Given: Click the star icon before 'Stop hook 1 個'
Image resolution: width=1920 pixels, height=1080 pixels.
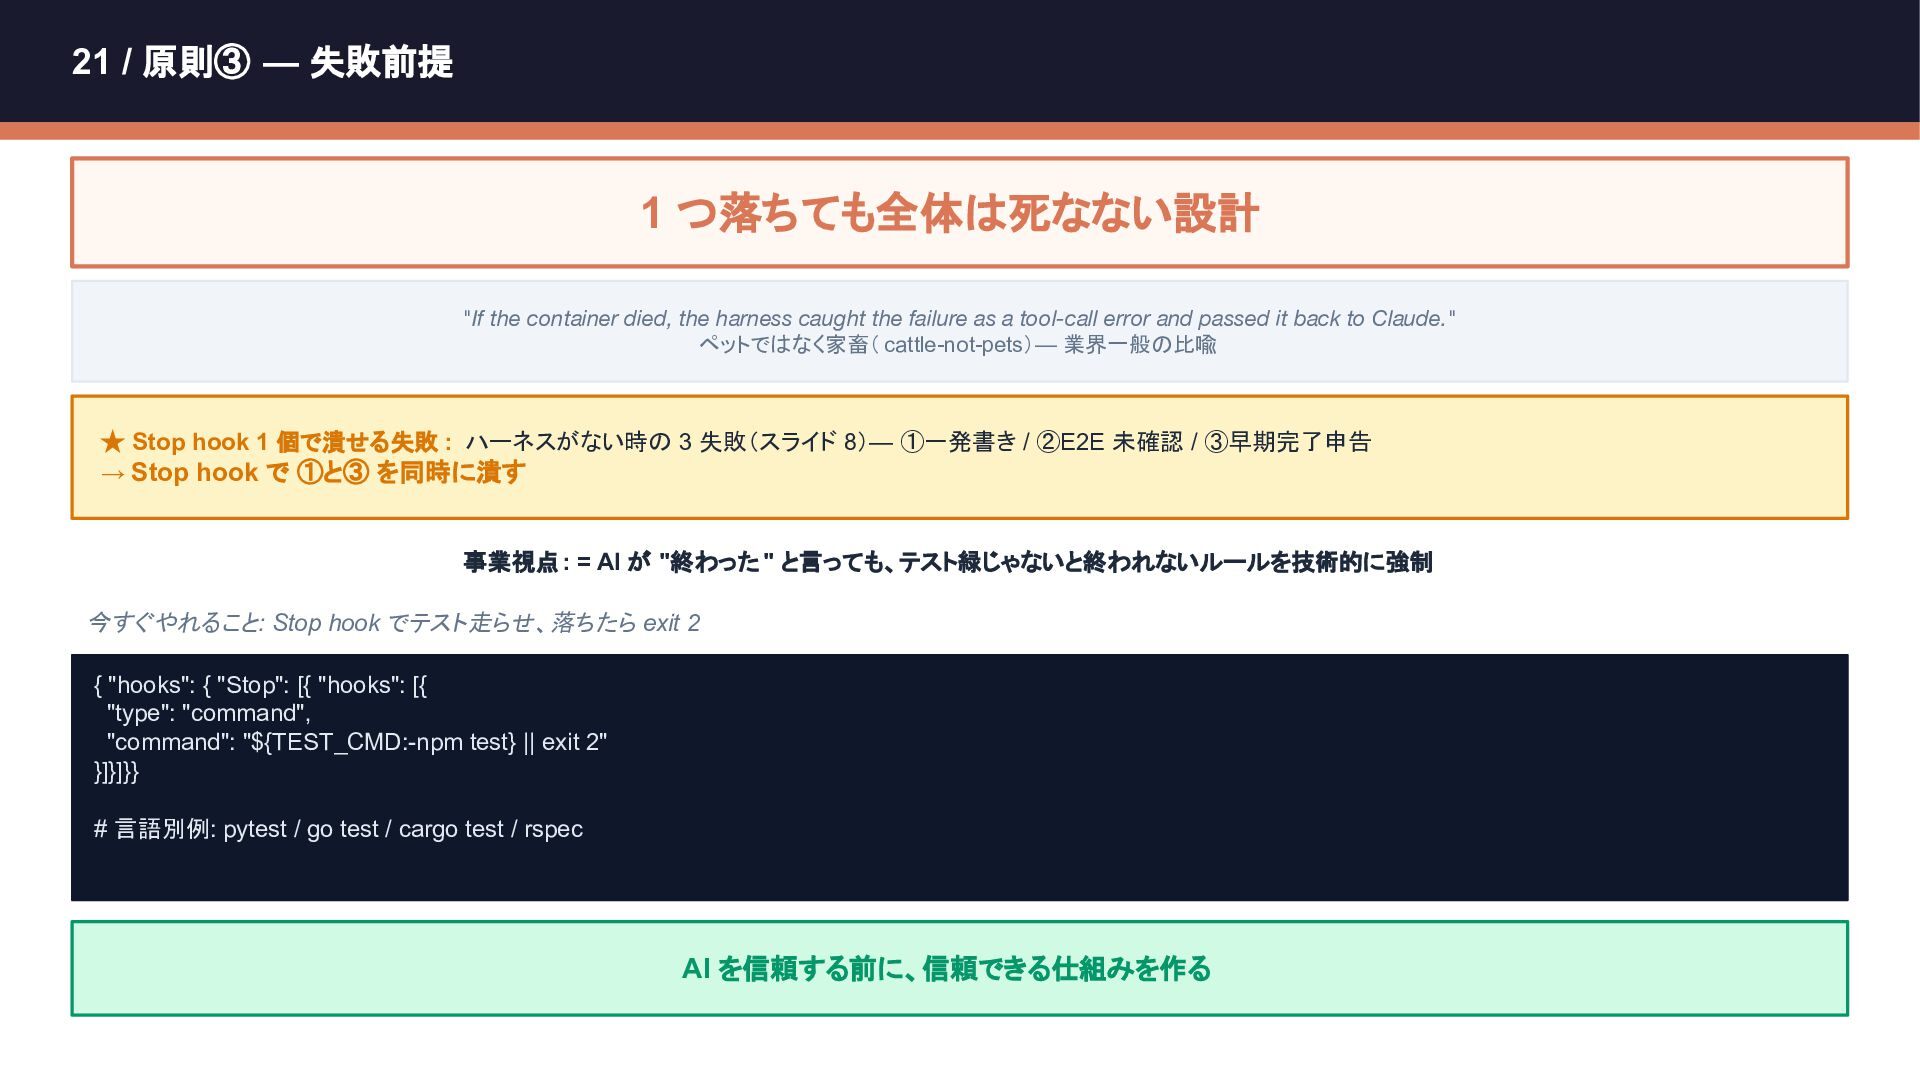Looking at the screenshot, I should click(112, 442).
